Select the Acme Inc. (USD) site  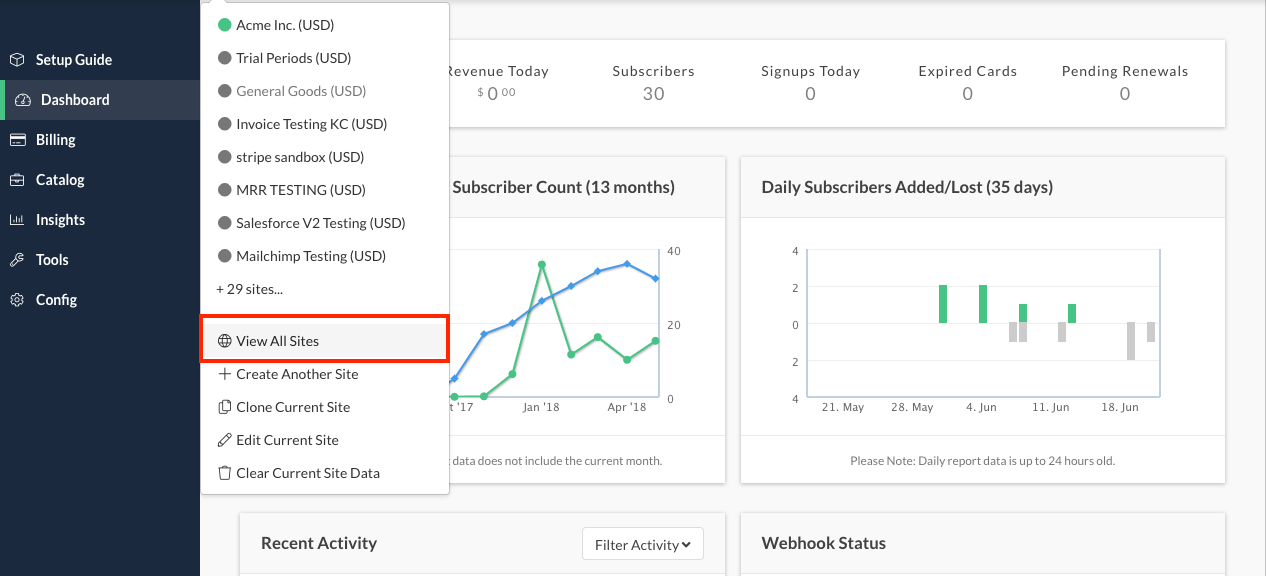tap(284, 25)
